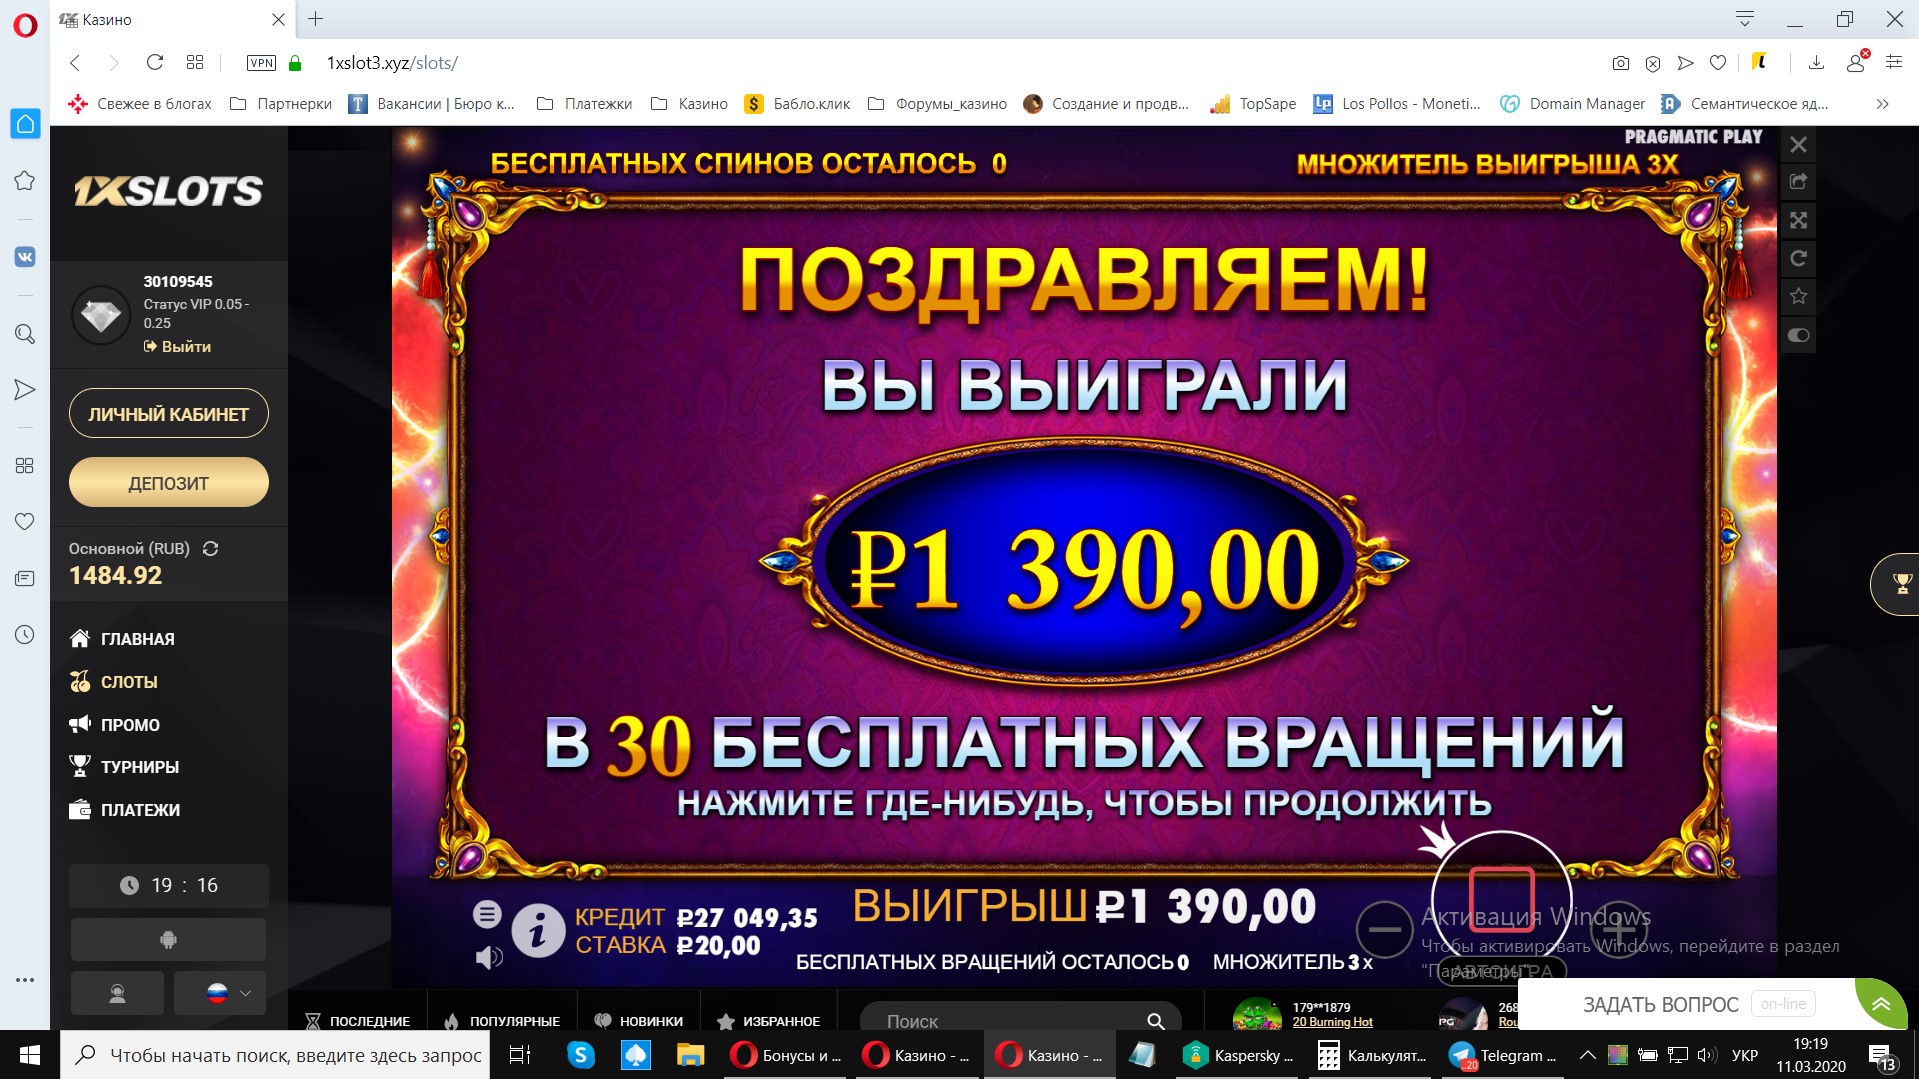
Task: Toggle the game panel switch
Action: (x=1798, y=335)
